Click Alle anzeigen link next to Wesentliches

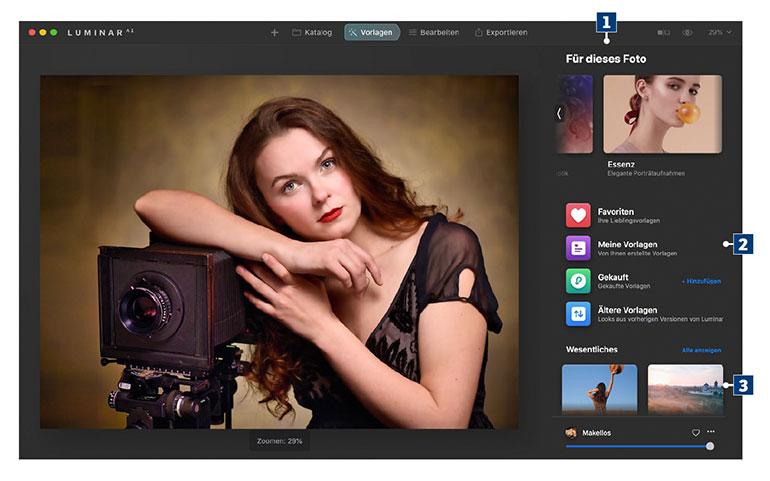(701, 350)
